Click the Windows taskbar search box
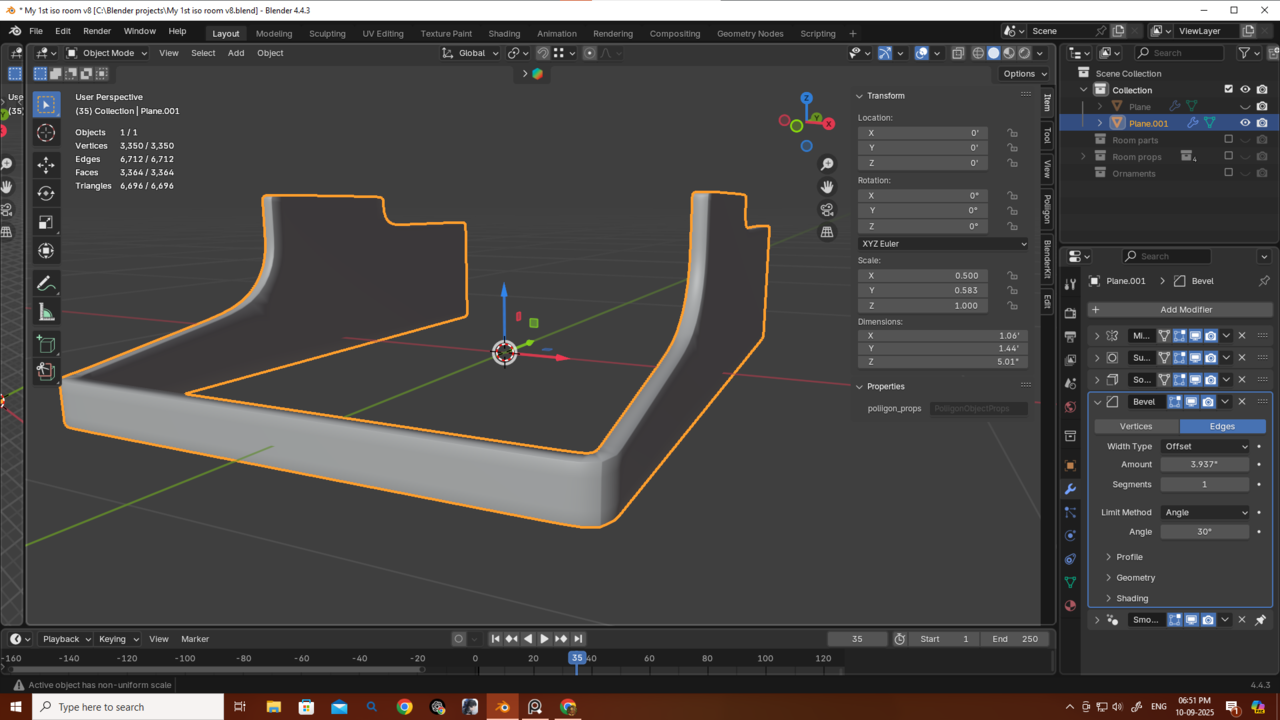Image resolution: width=1280 pixels, height=720 pixels. point(128,707)
